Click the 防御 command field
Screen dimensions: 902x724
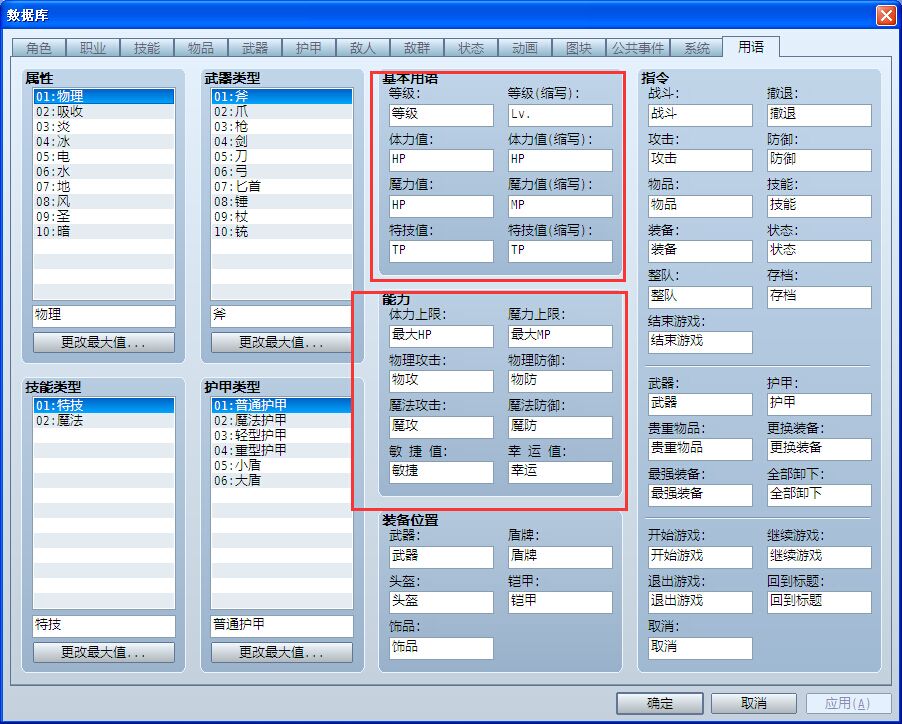point(819,160)
